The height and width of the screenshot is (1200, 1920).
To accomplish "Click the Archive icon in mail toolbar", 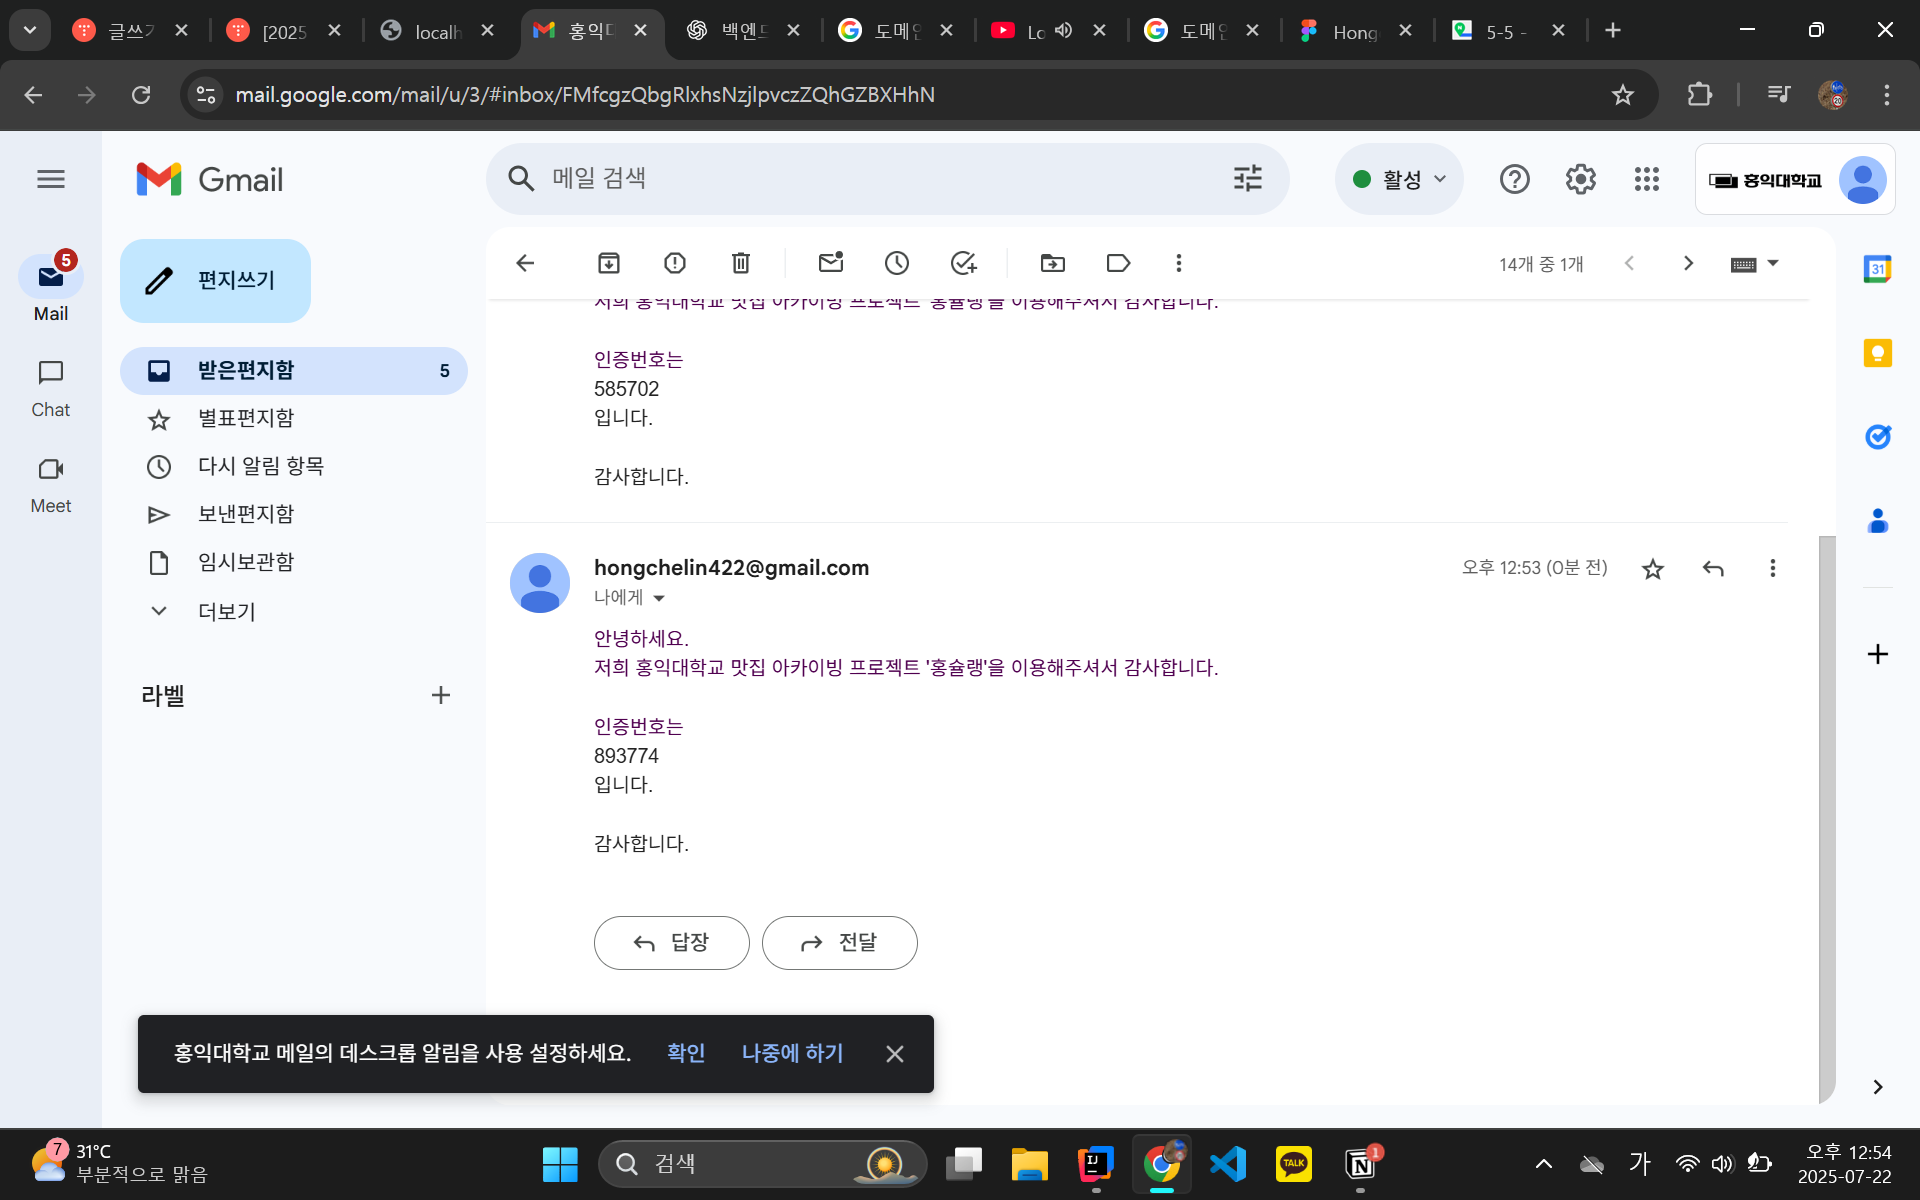I will tap(608, 263).
